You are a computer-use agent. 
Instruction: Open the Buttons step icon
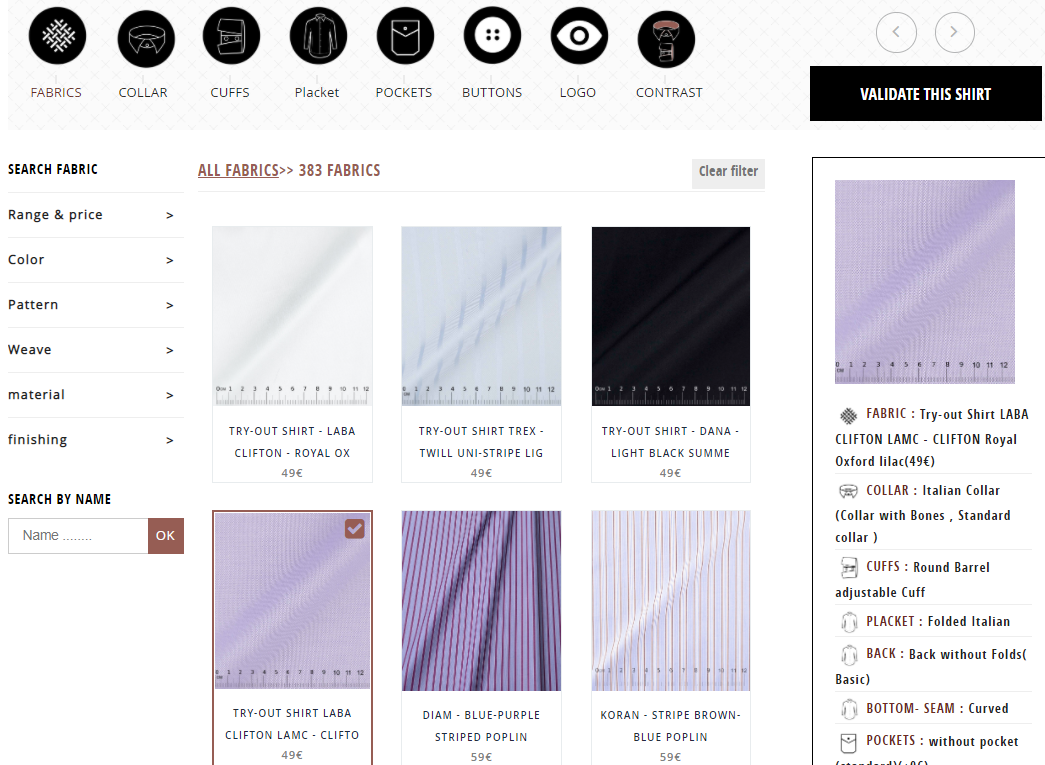493,35
